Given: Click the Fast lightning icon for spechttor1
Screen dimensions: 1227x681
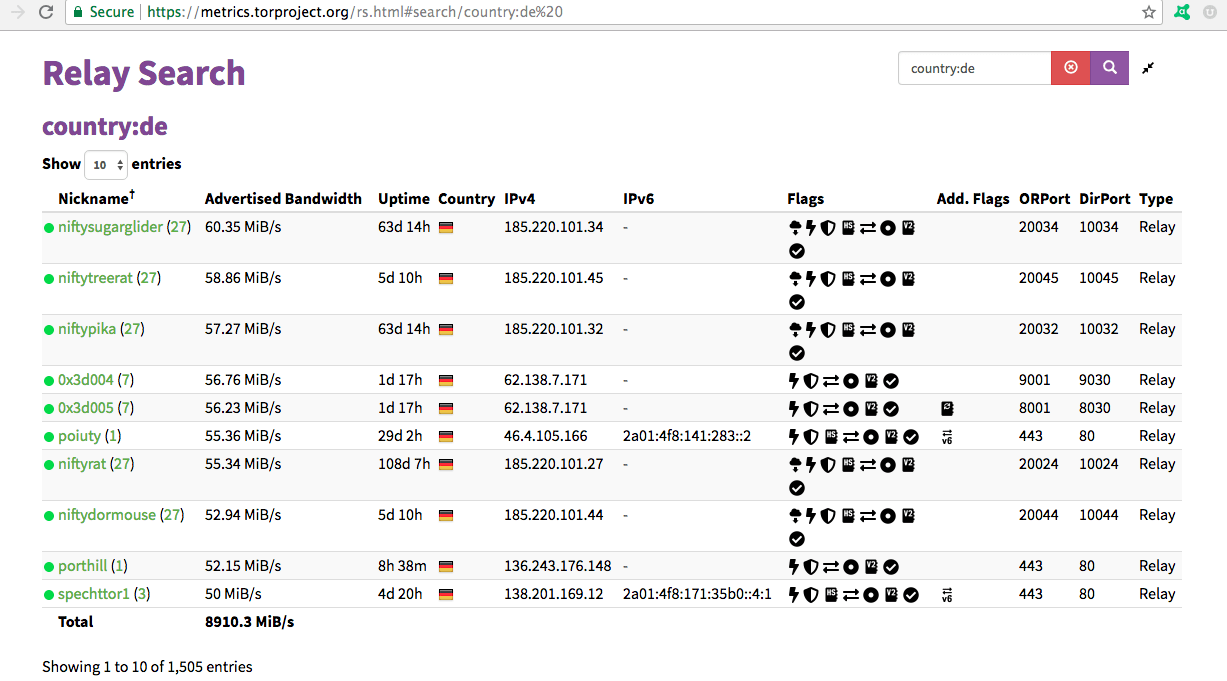Looking at the screenshot, I should [794, 594].
